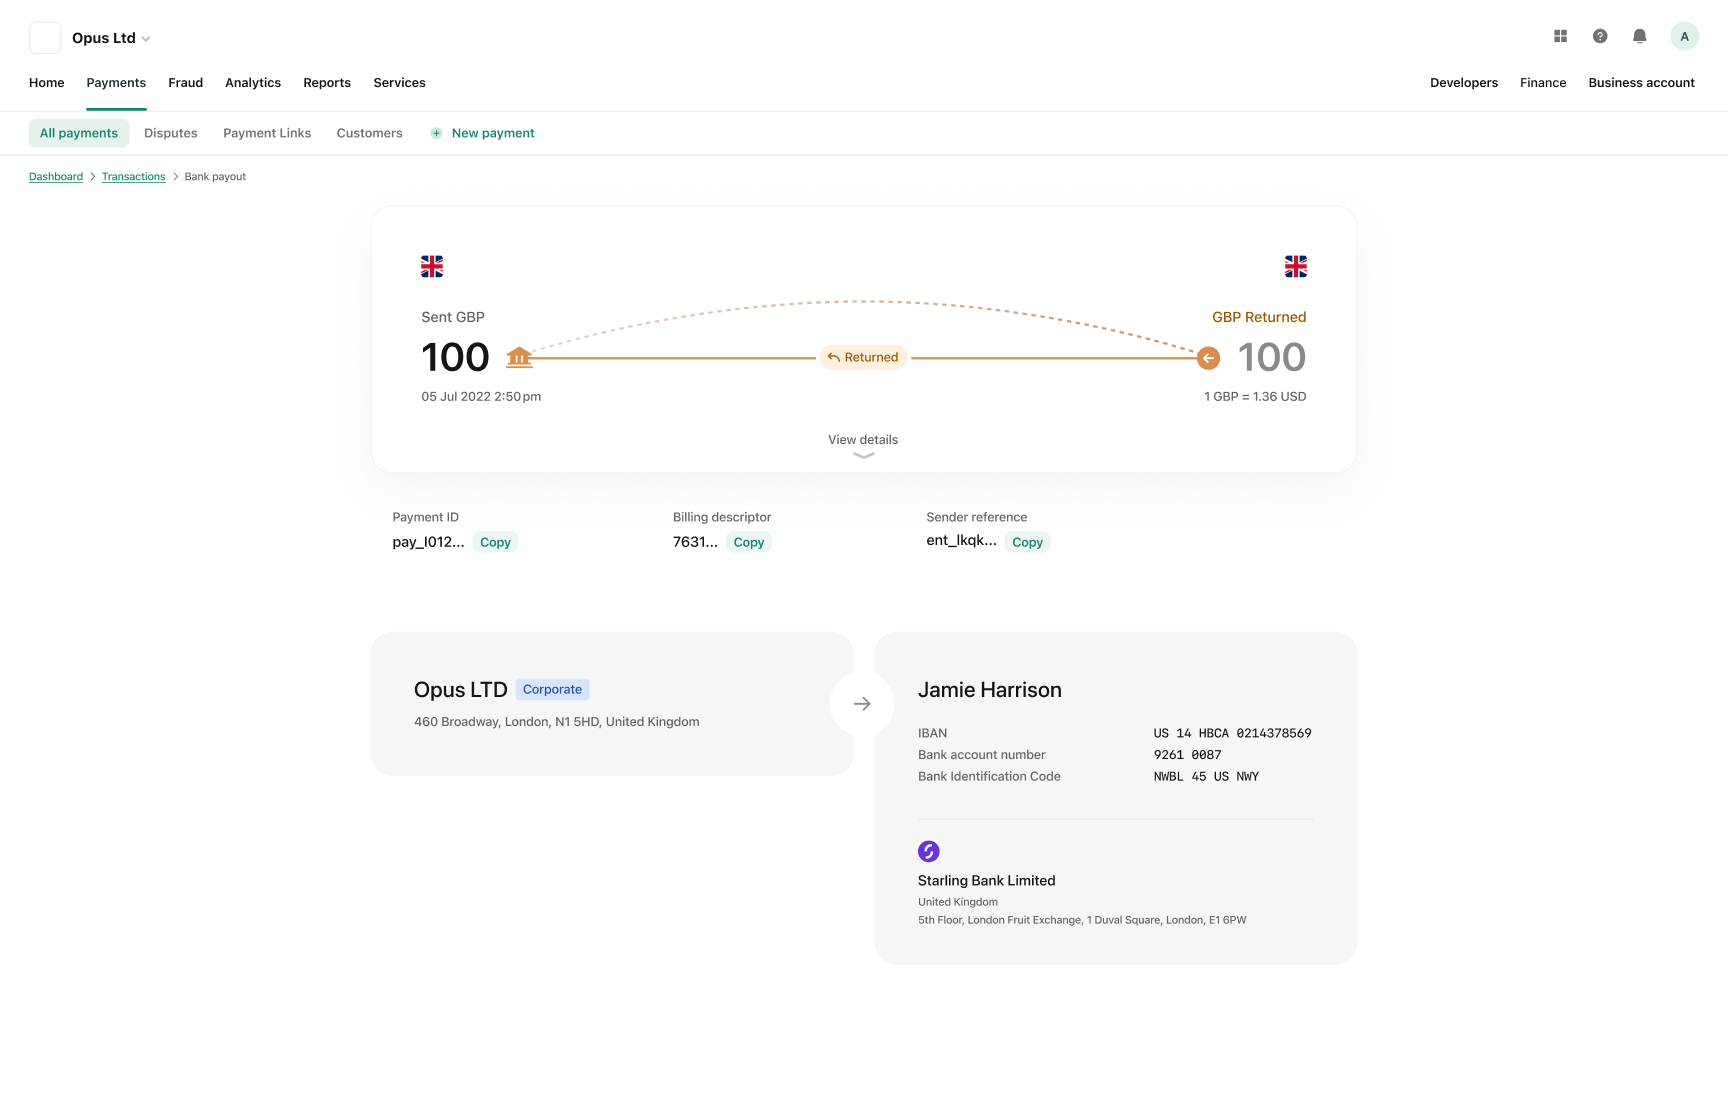Viewport: 1728px width, 1117px height.
Task: Click the Opus LTD address 460 Broadway
Action: point(557,722)
